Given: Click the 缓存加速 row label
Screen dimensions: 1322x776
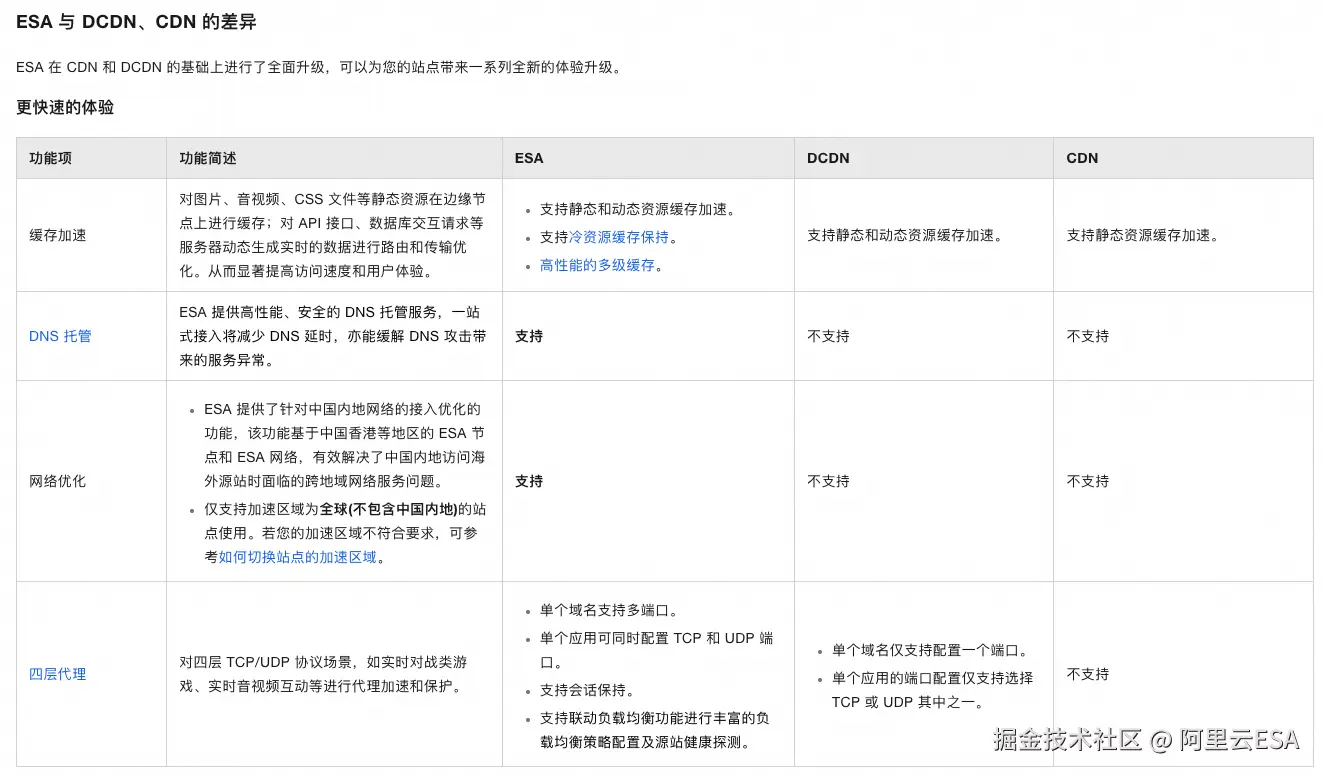Looking at the screenshot, I should [x=58, y=235].
